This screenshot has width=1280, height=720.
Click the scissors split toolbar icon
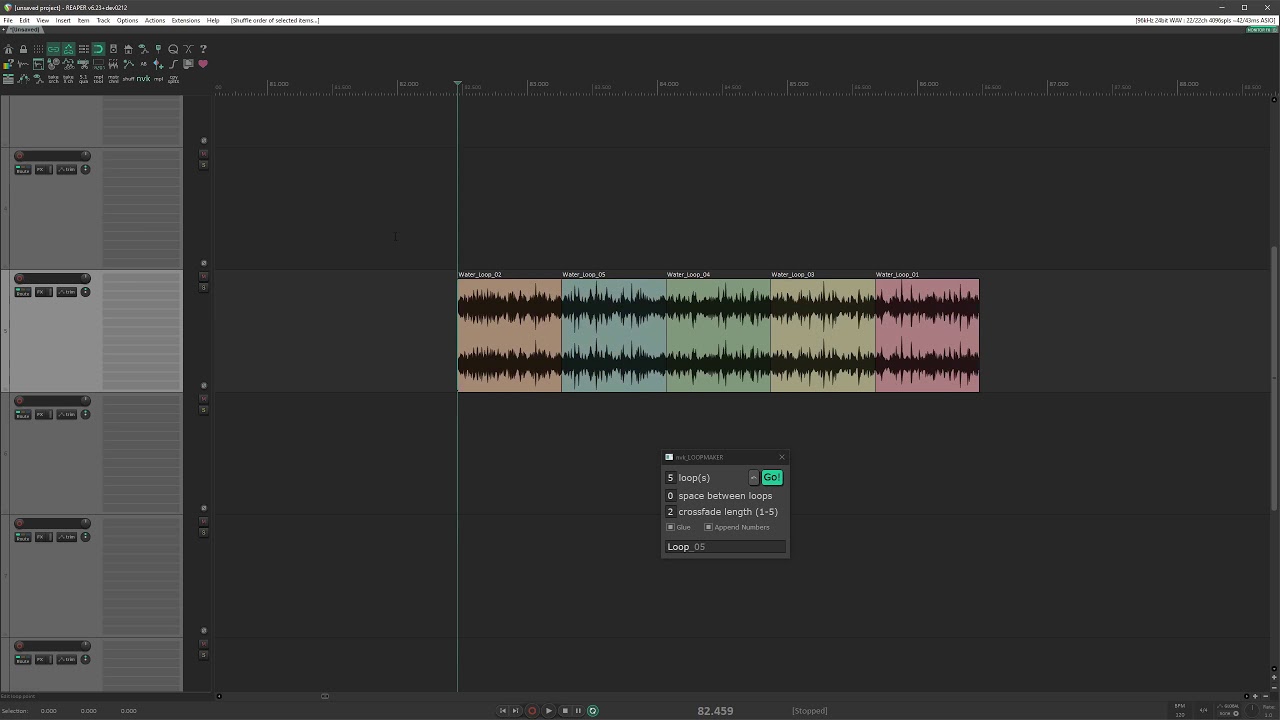click(83, 64)
